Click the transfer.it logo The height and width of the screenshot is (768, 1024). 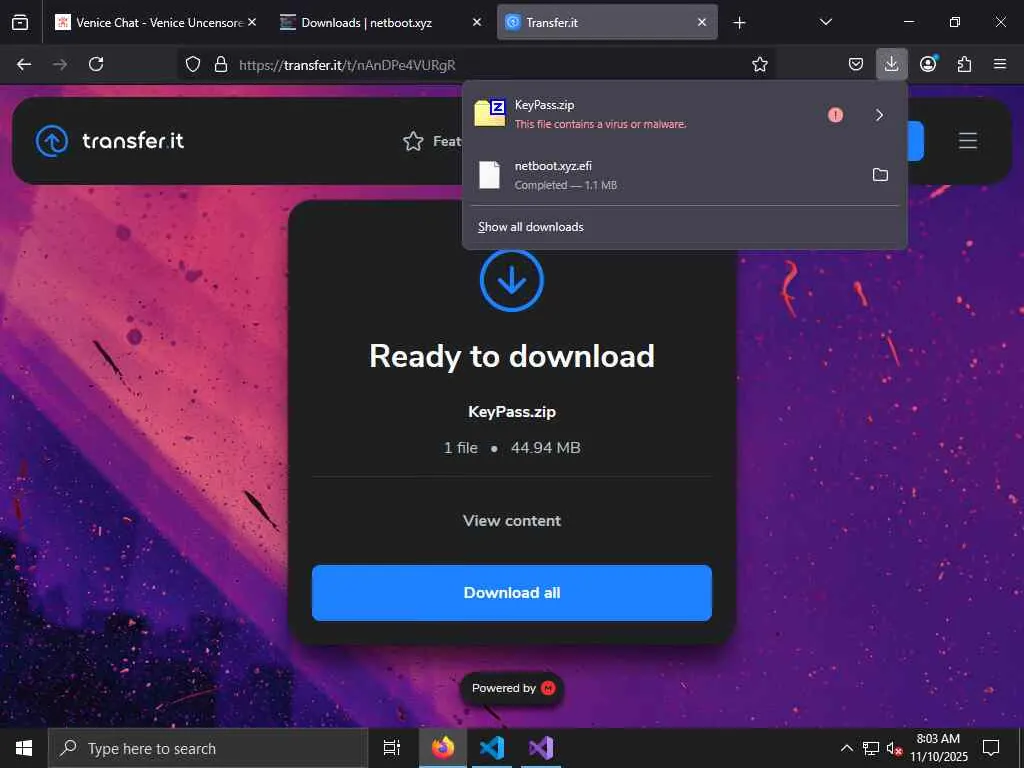110,140
